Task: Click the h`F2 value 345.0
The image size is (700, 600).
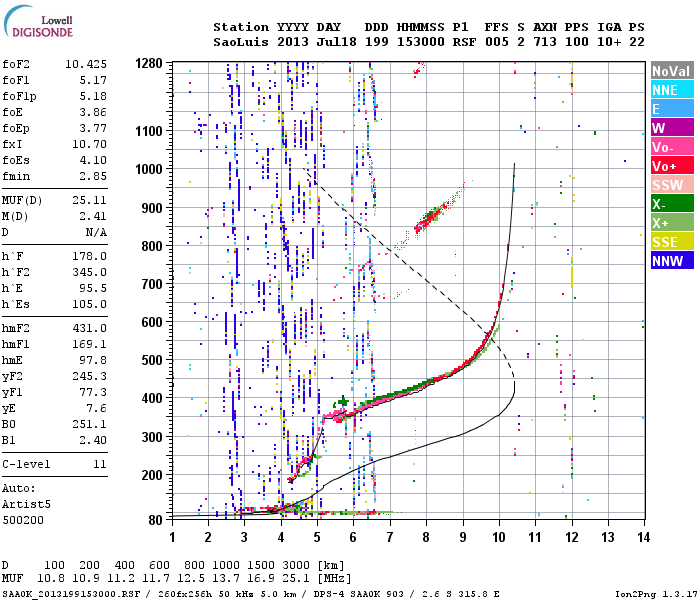Action: click(x=89, y=272)
